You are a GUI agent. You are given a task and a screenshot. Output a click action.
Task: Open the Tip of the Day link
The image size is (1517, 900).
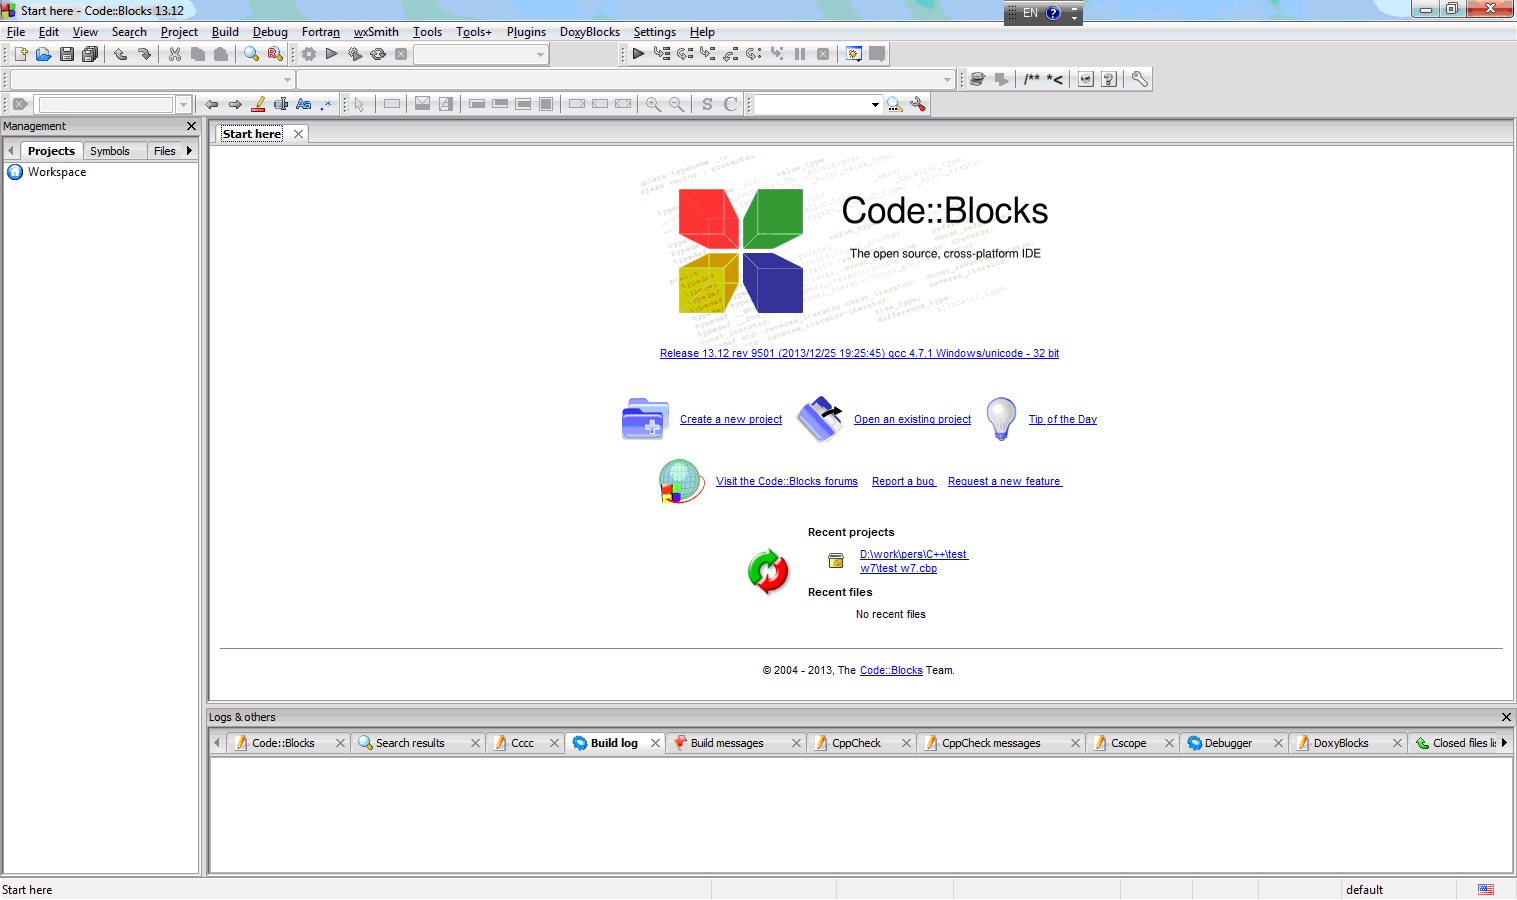pos(1062,420)
